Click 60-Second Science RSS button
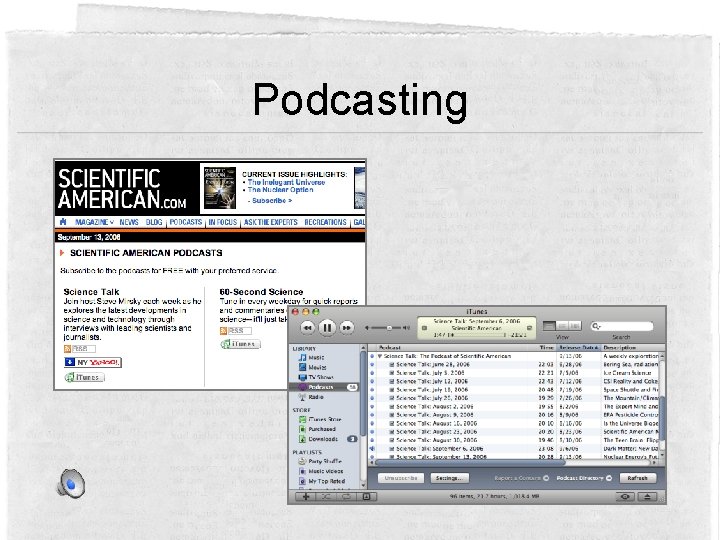 pos(236,331)
